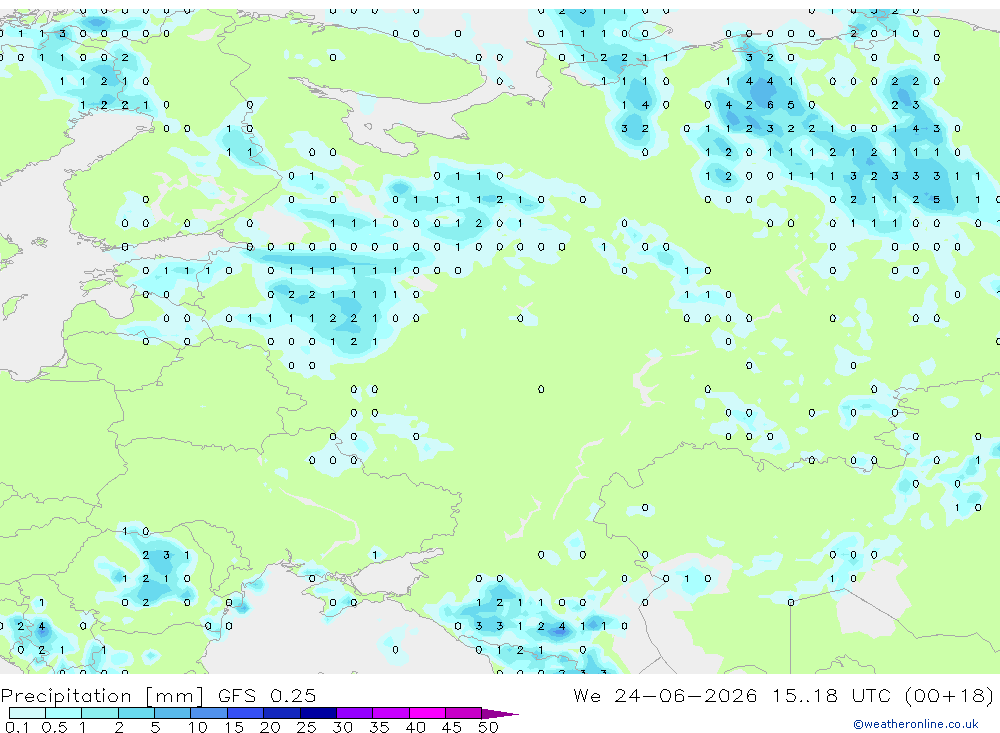
Task: Click the legend label '15'
Action: pyautogui.click(x=234, y=727)
